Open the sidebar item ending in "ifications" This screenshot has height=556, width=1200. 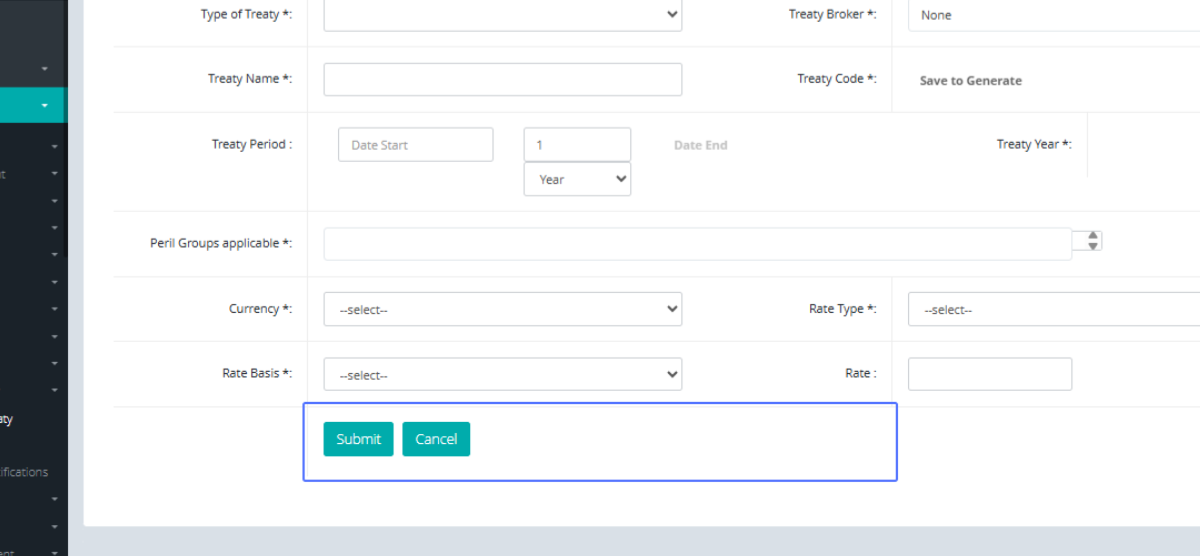click(x=24, y=472)
